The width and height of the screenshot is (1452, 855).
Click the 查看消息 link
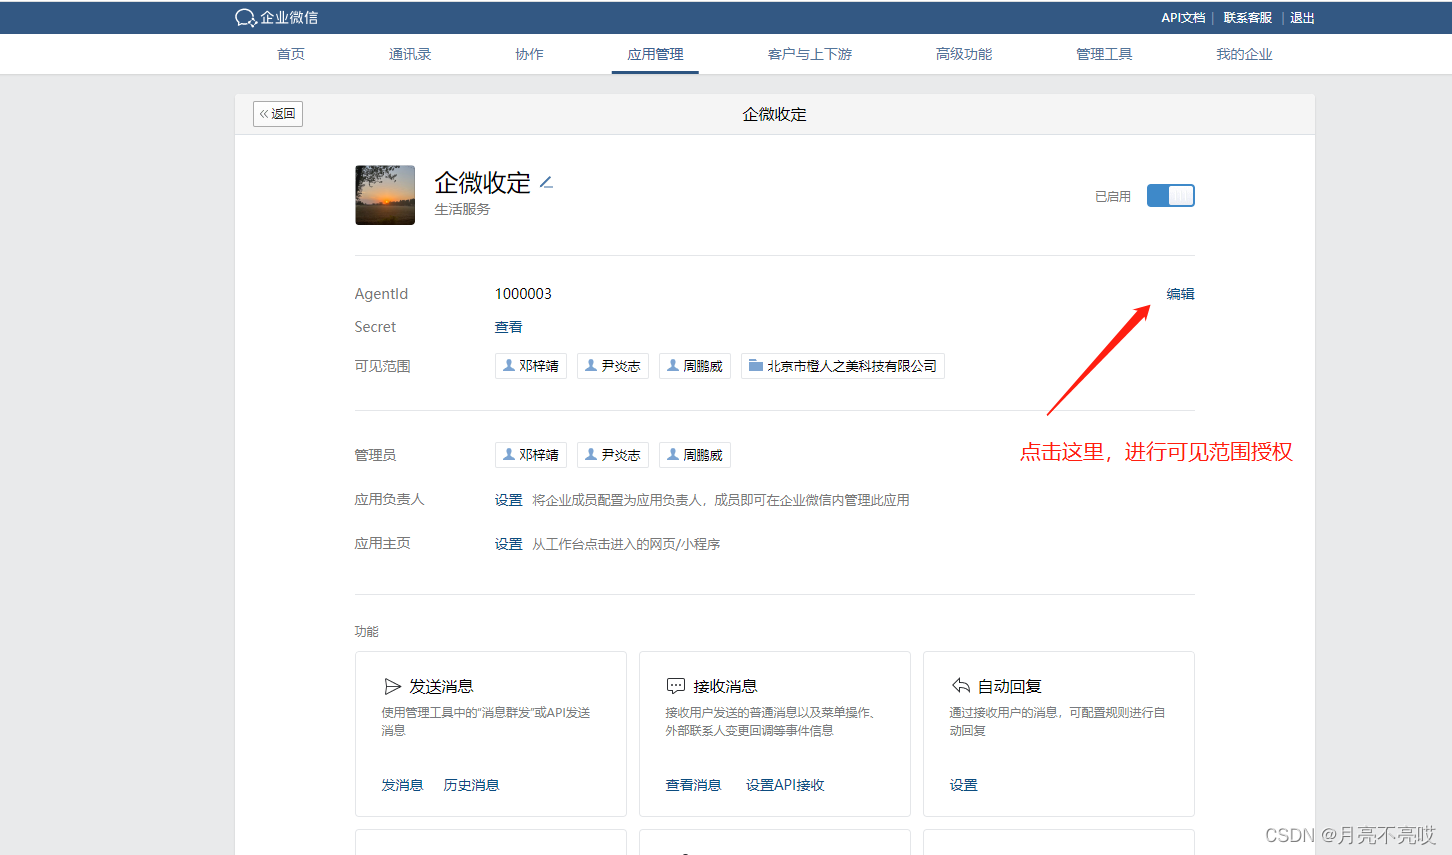[693, 785]
